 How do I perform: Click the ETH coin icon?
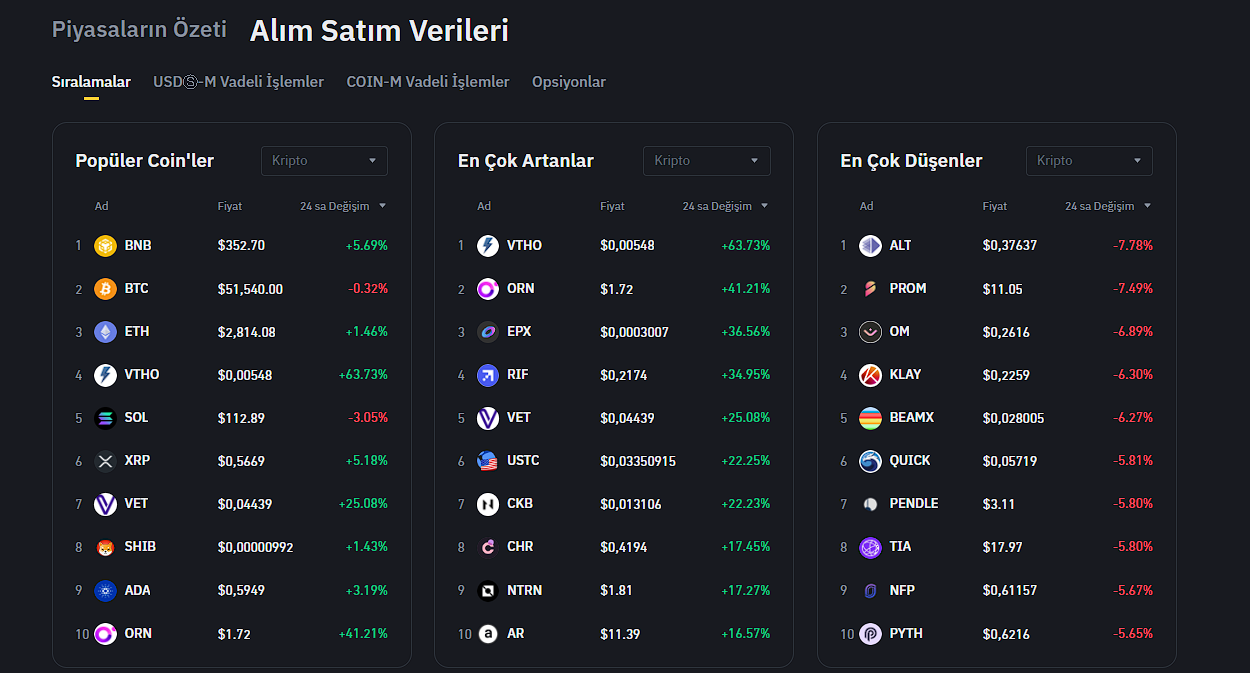click(105, 332)
